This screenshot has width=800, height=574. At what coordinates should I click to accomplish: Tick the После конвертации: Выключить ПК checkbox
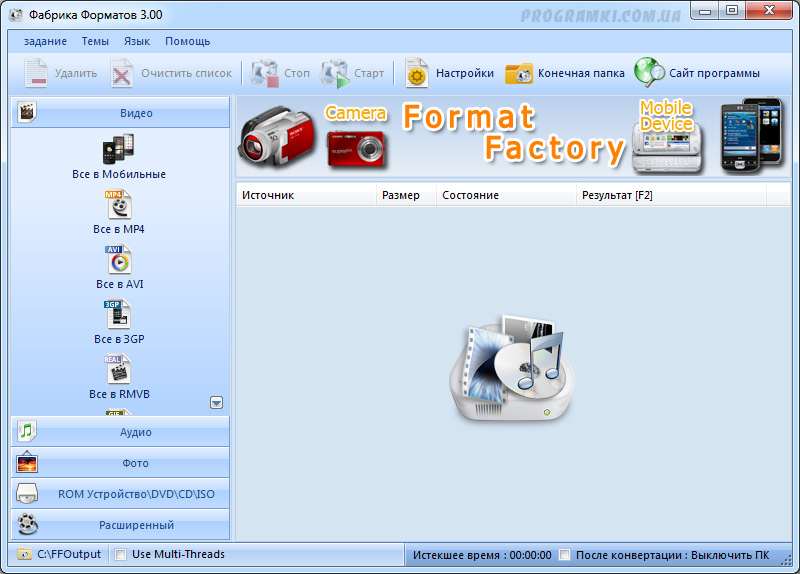tap(564, 555)
